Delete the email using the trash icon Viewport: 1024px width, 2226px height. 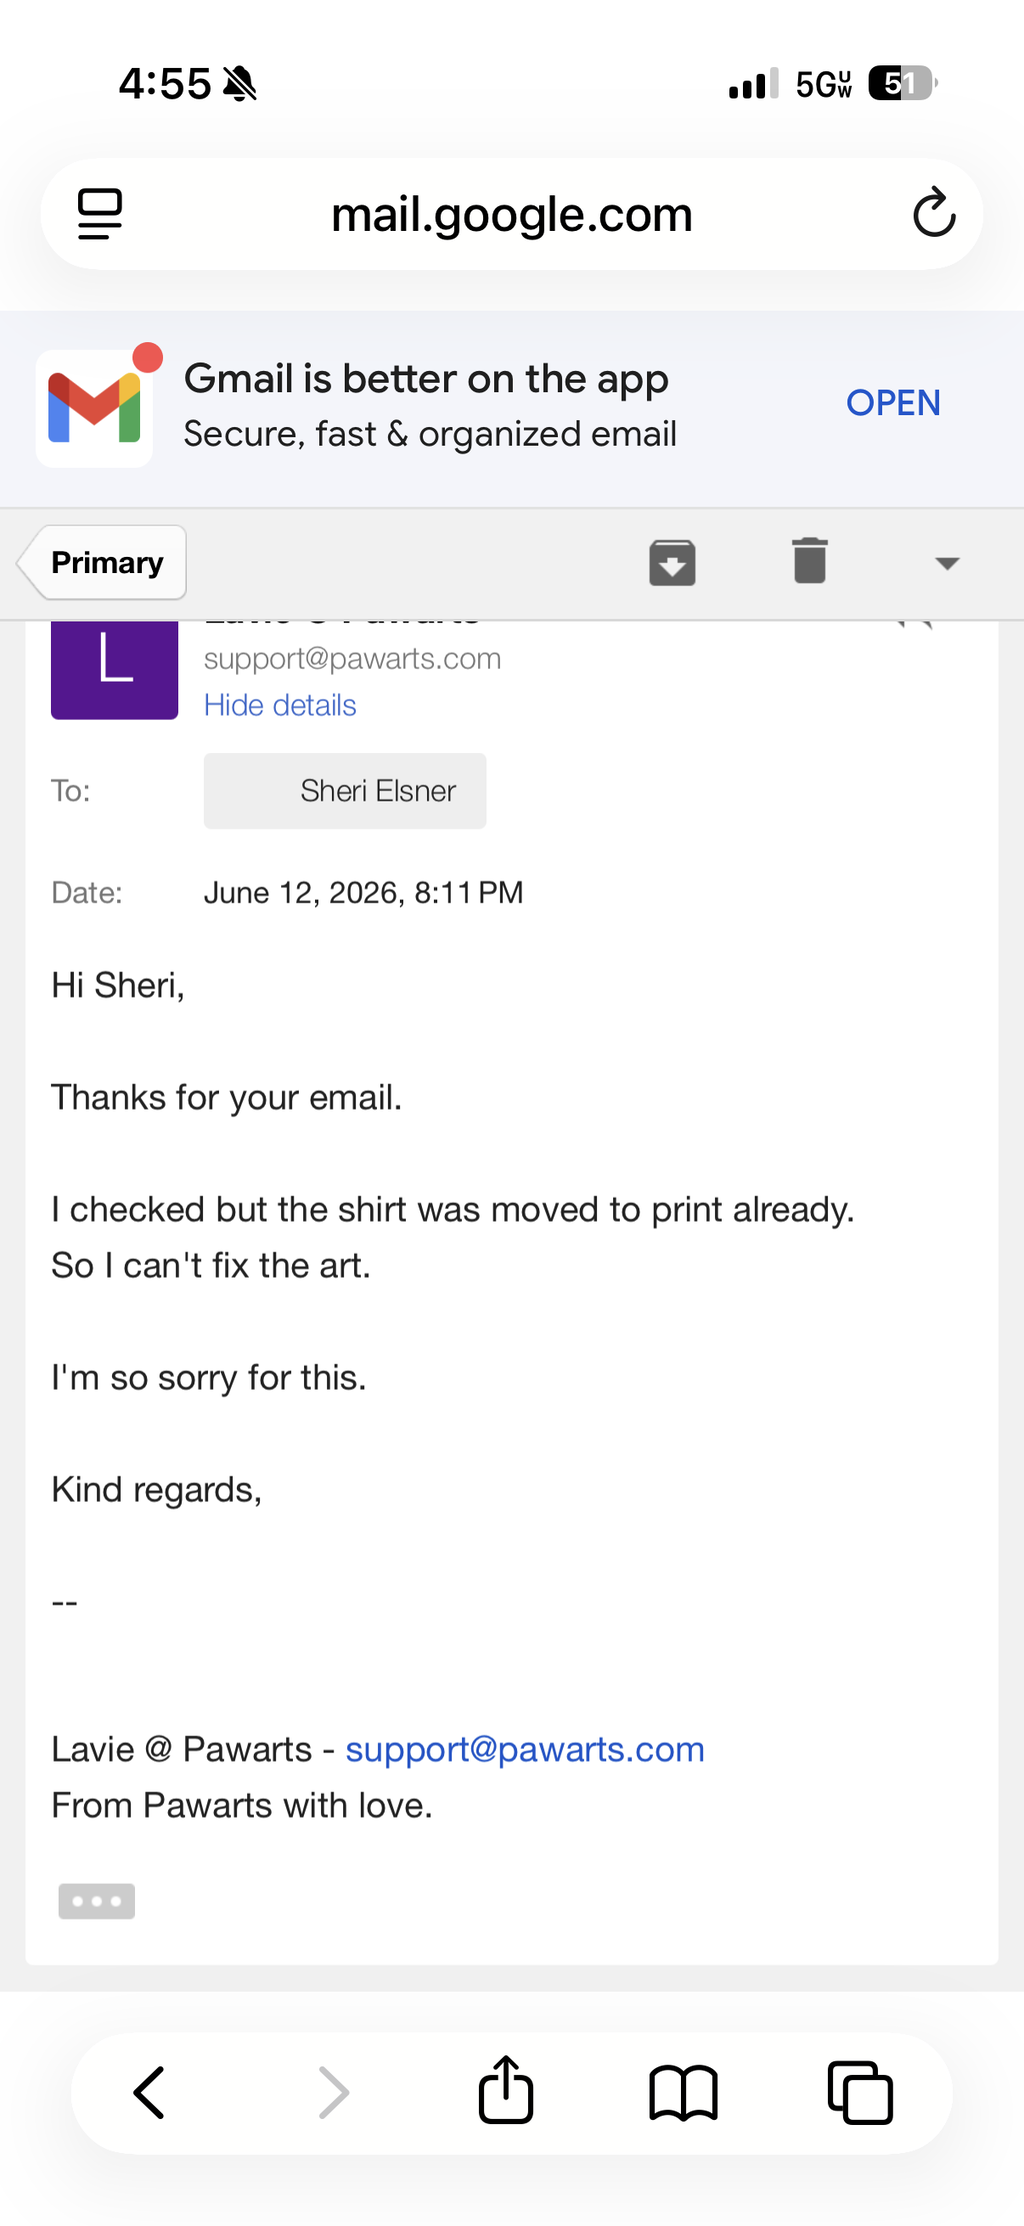810,561
